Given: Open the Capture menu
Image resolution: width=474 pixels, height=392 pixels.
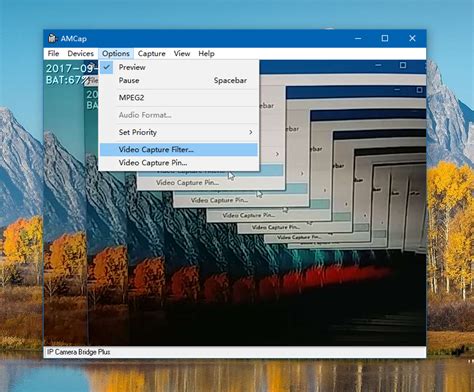Looking at the screenshot, I should pyautogui.click(x=152, y=54).
